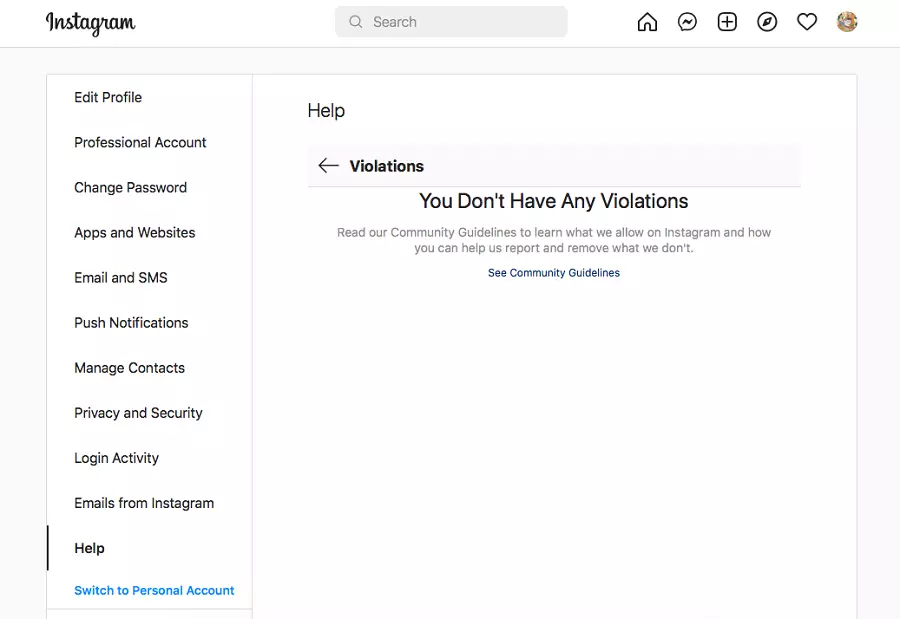Go to Change Password section

130,187
